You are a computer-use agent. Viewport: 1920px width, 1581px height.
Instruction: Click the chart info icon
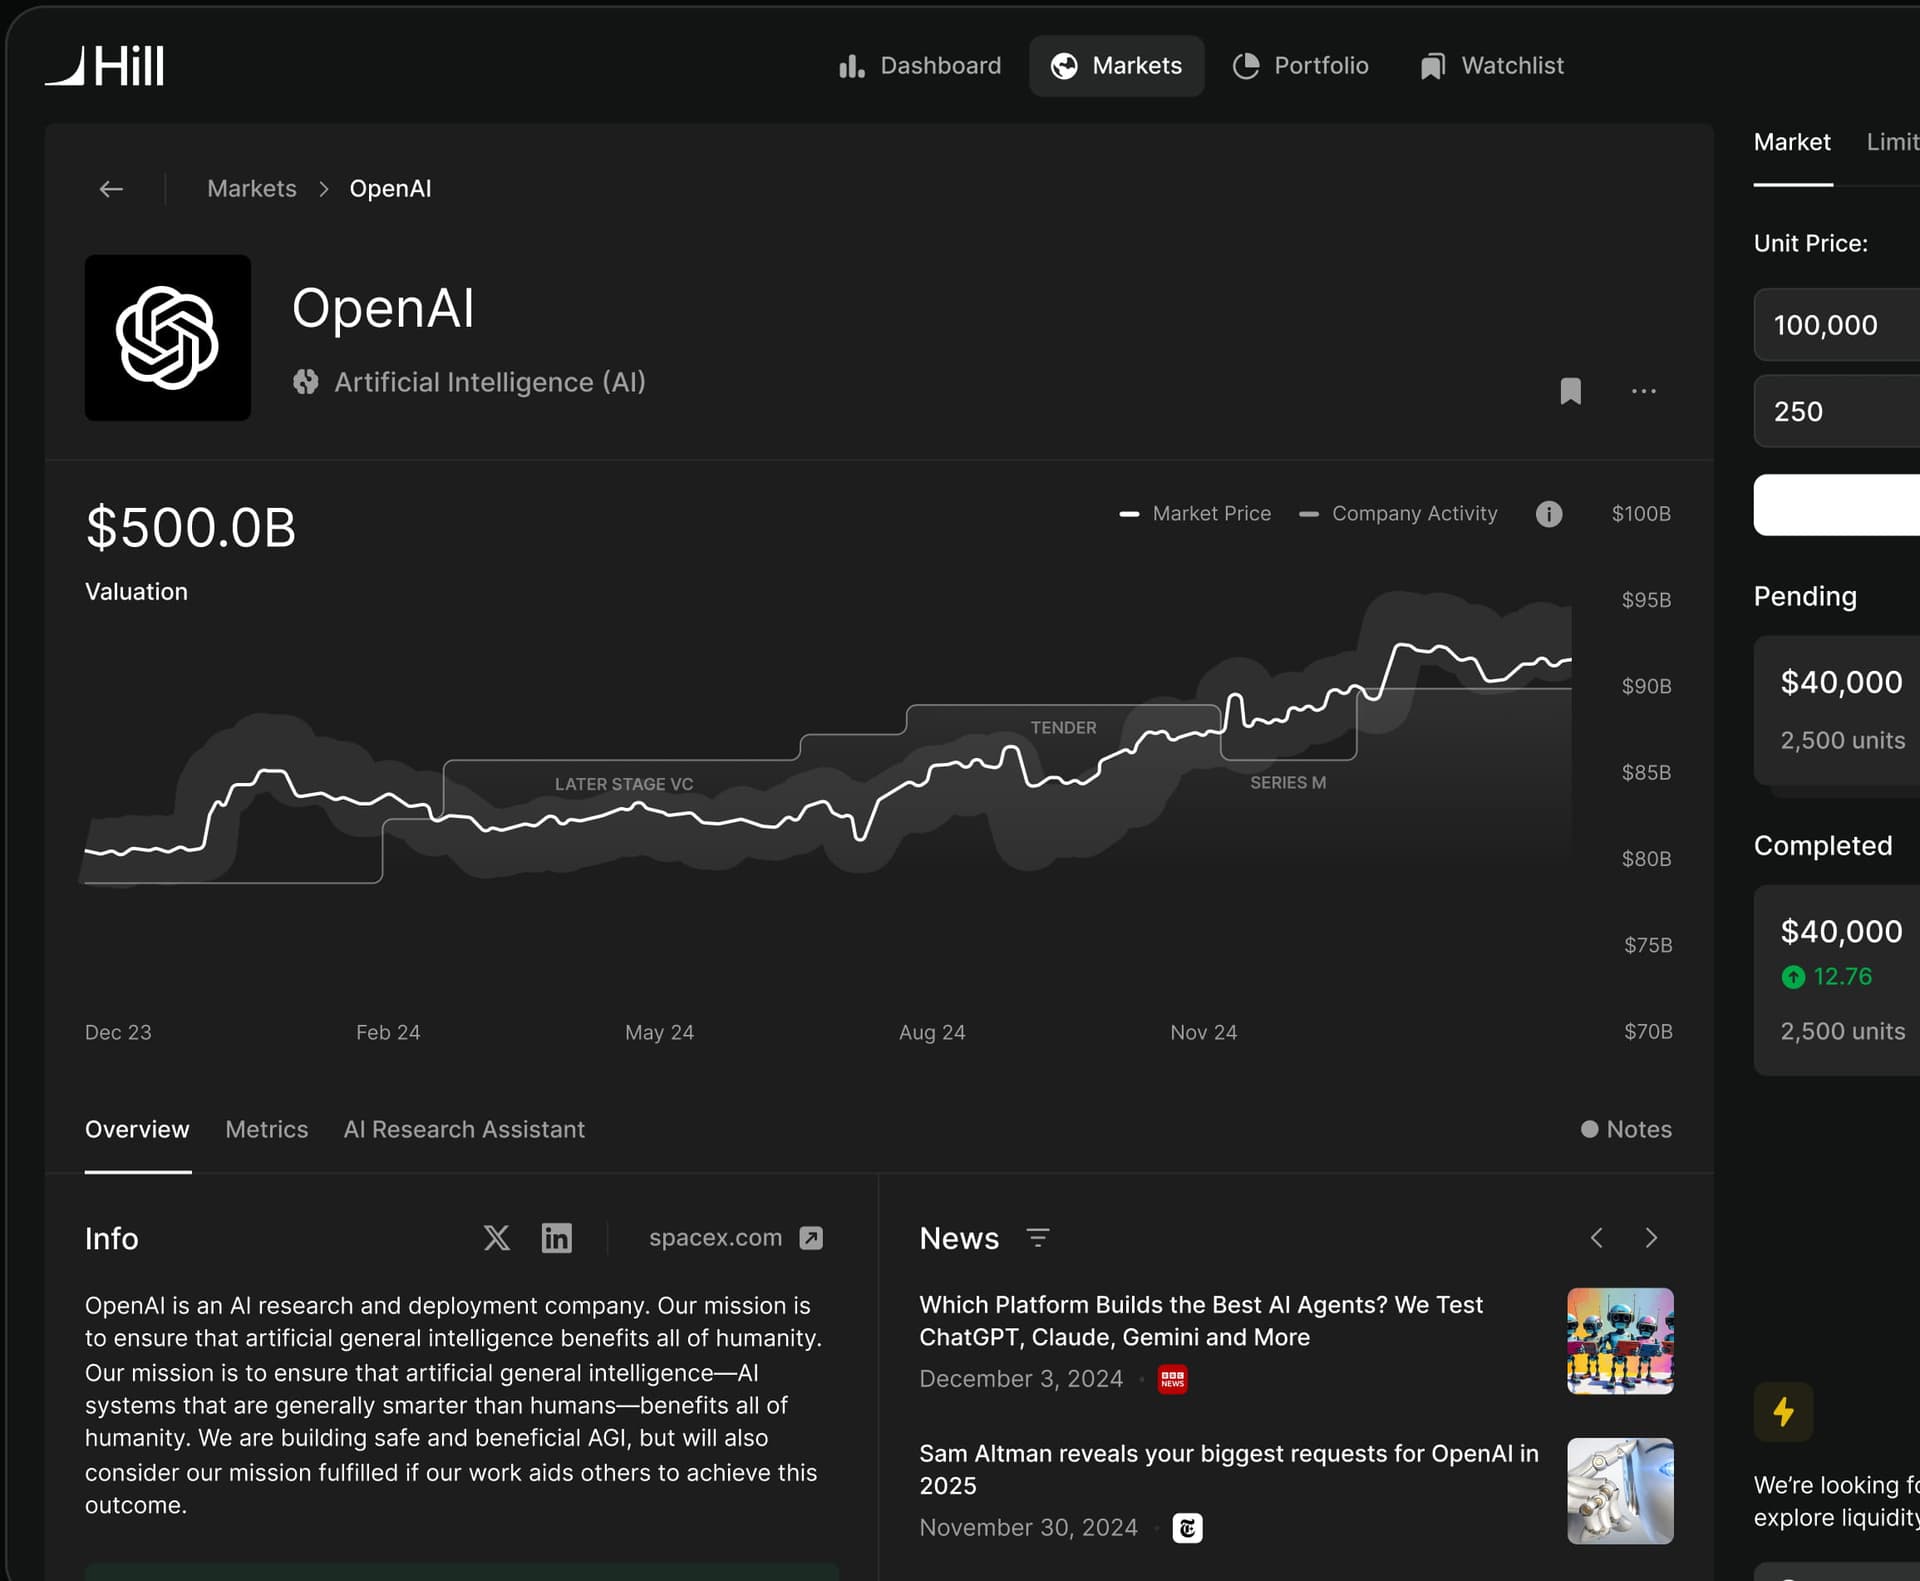(x=1548, y=514)
